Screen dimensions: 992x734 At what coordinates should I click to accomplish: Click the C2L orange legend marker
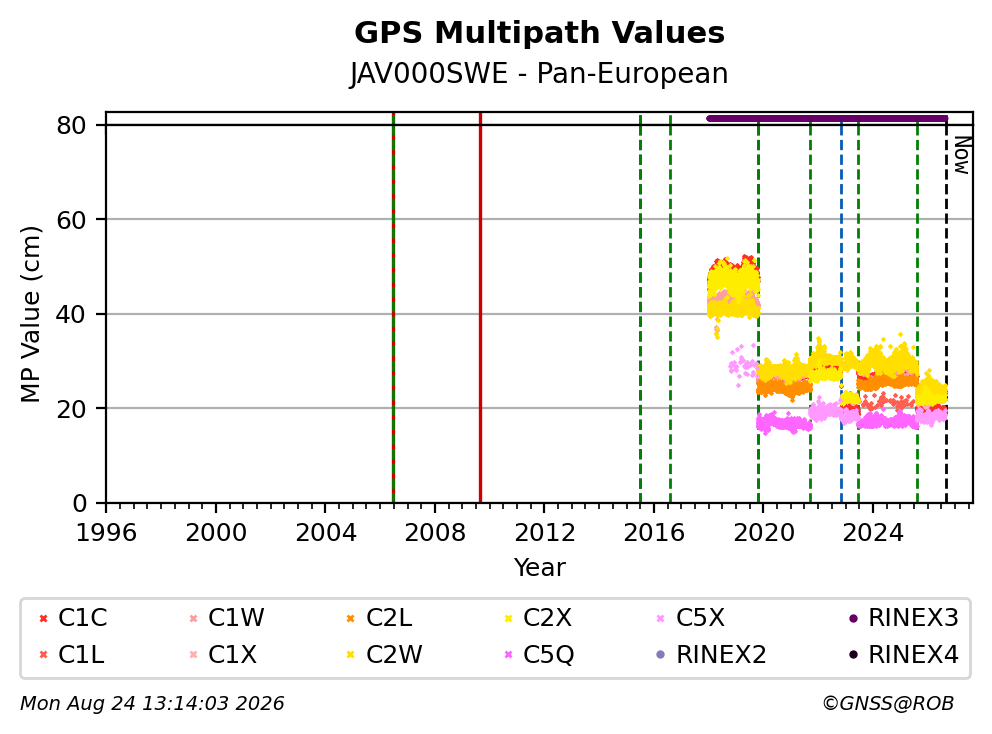point(350,618)
